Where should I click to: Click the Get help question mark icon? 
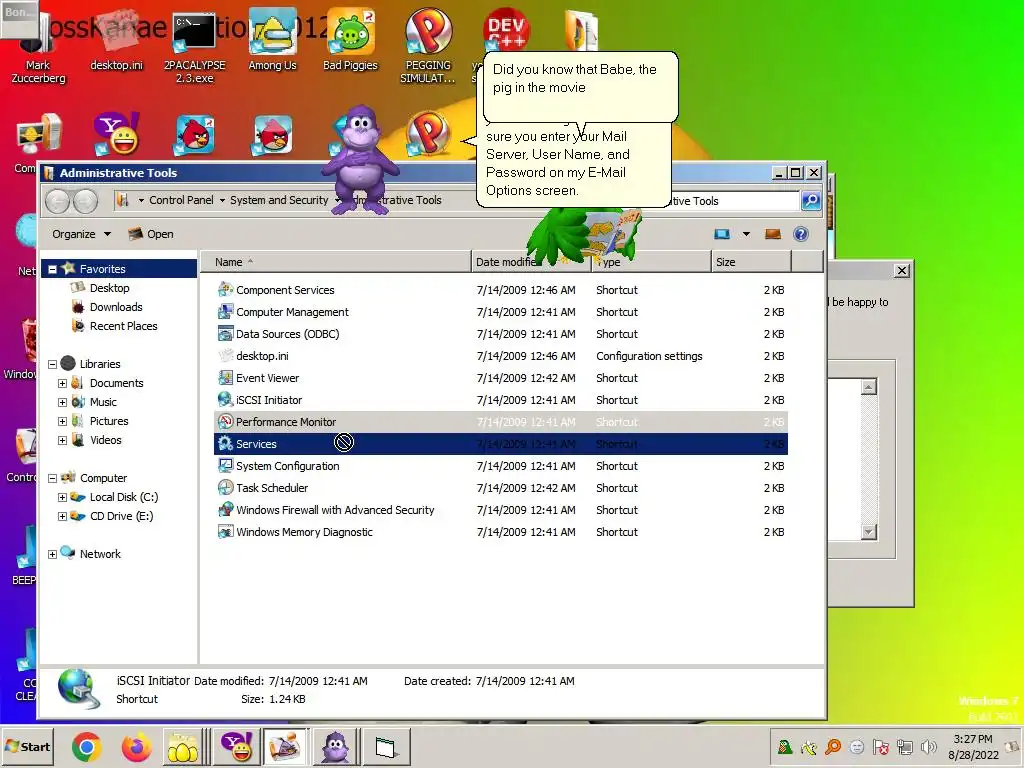pyautogui.click(x=801, y=234)
